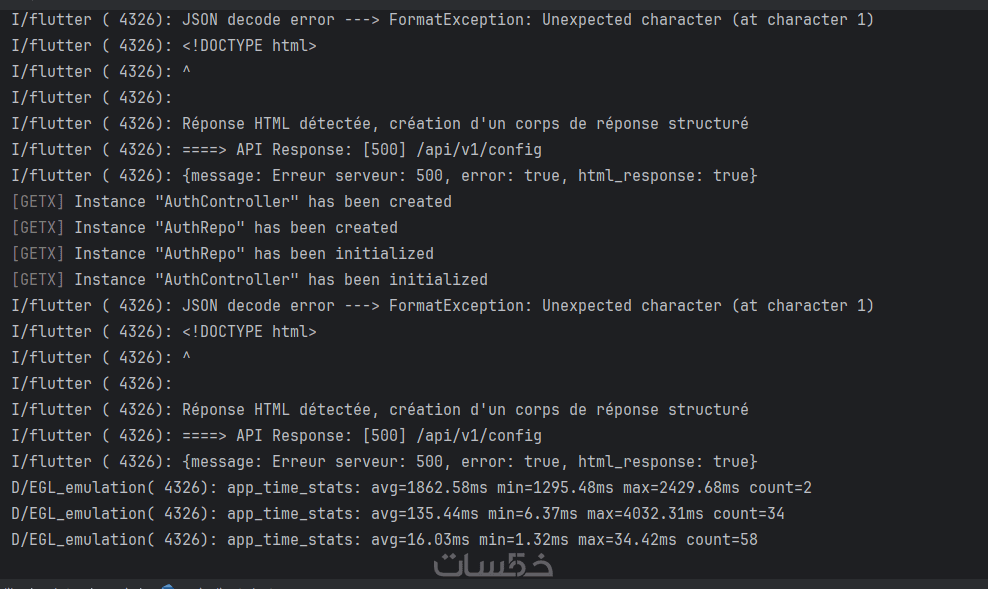Click the second Réponse HTML détectée log line
The width and height of the screenshot is (988, 589).
coord(464,410)
